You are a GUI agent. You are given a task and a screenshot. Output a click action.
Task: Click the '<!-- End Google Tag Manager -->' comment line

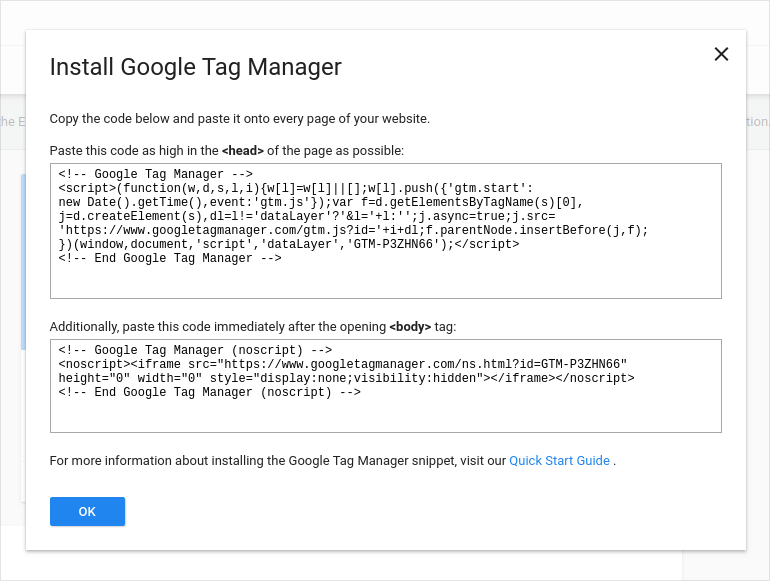click(x=170, y=258)
